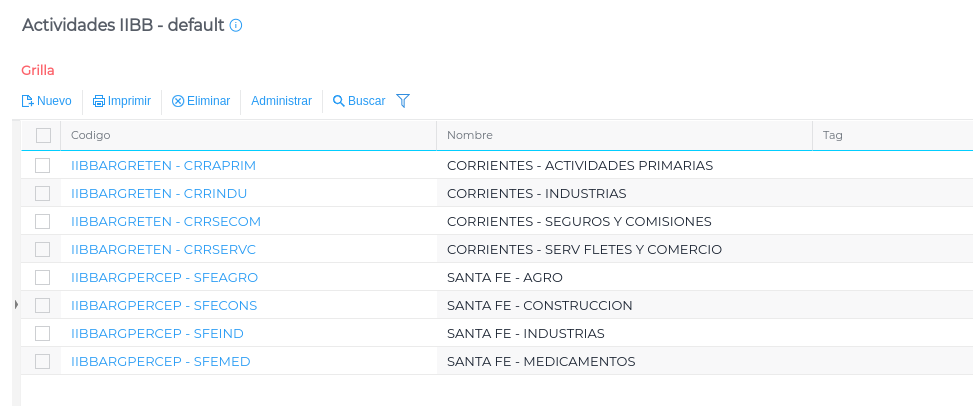Viewport: 973px width, 406px height.
Task: Click the Nuevo new-record icon
Action: coord(28,101)
